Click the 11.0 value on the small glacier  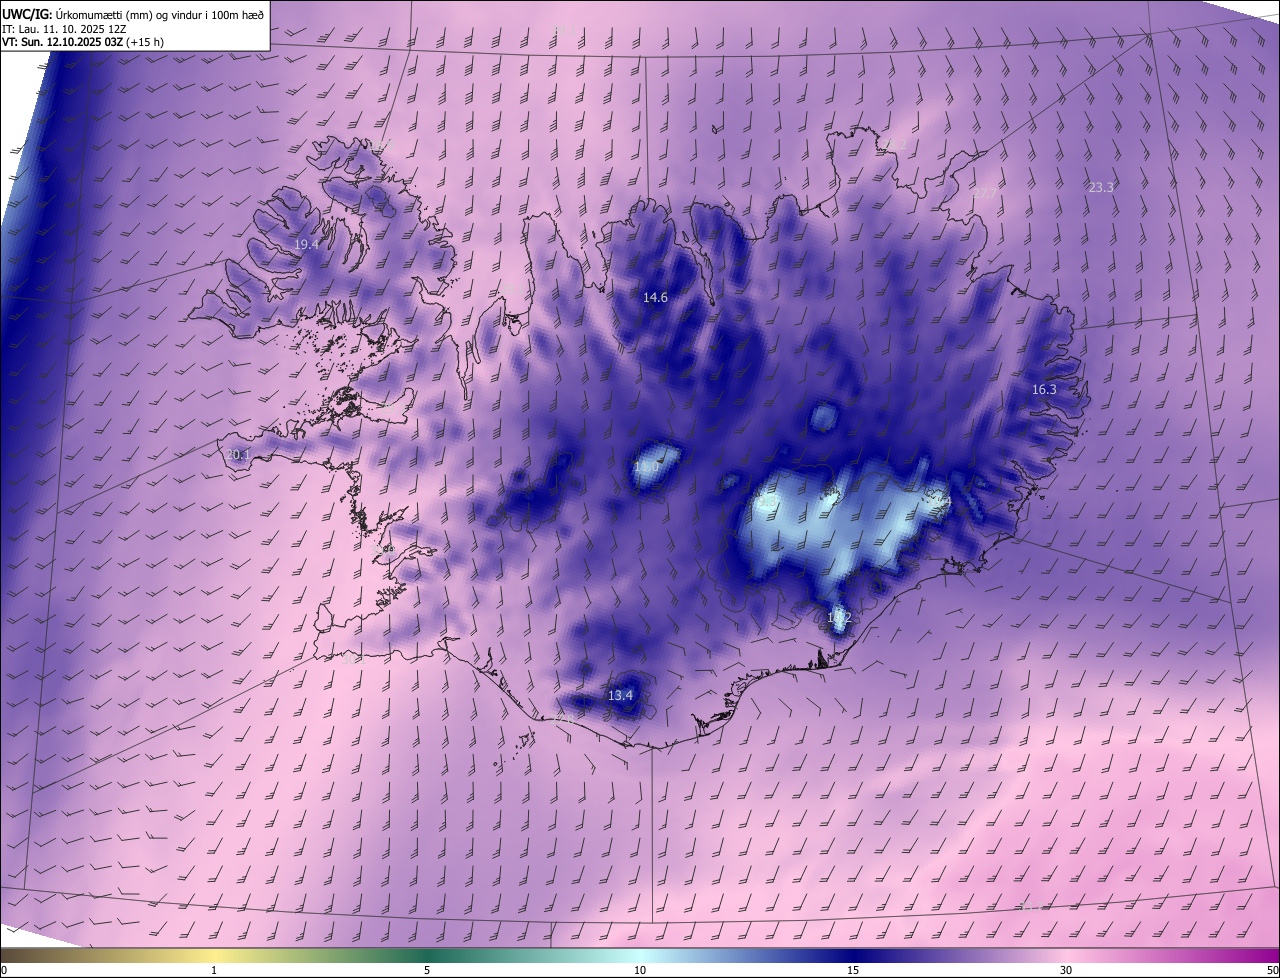tap(647, 468)
